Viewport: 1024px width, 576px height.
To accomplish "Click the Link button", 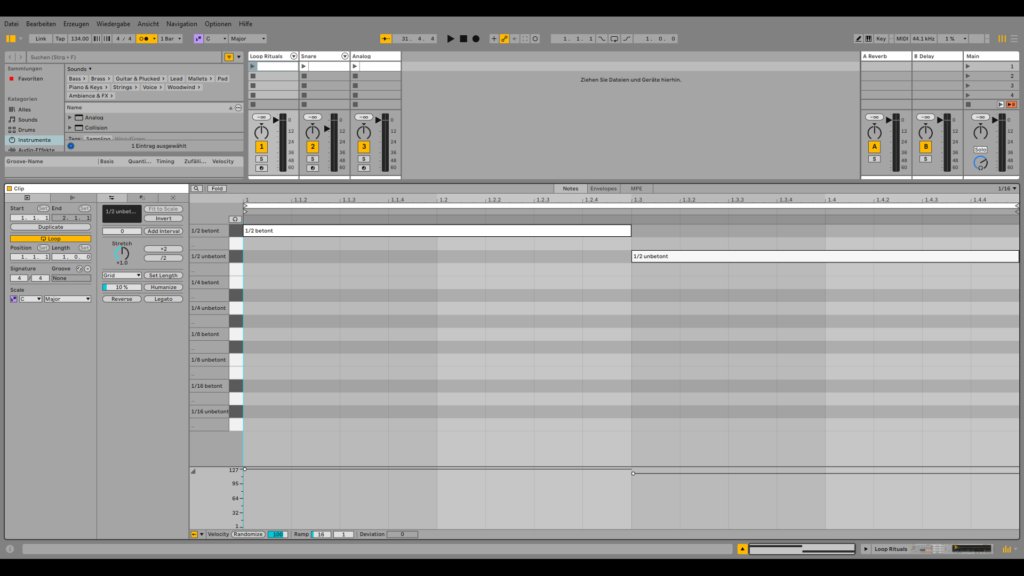I will [40, 39].
